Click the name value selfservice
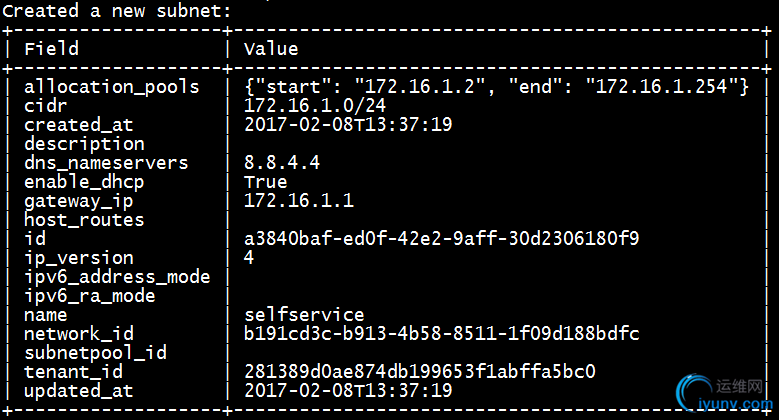Screen dimensions: 779x420 click(304, 315)
